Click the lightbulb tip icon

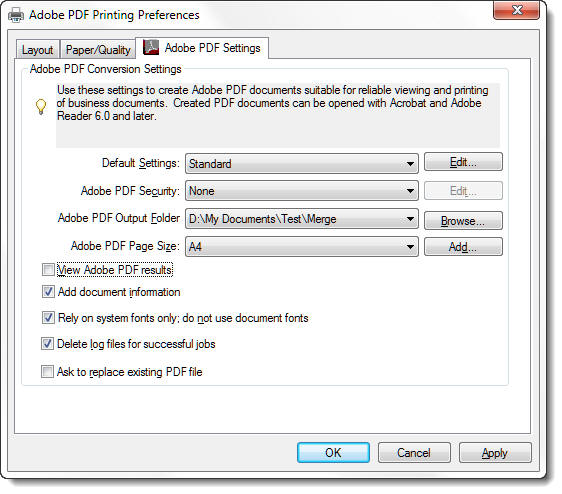tap(41, 106)
